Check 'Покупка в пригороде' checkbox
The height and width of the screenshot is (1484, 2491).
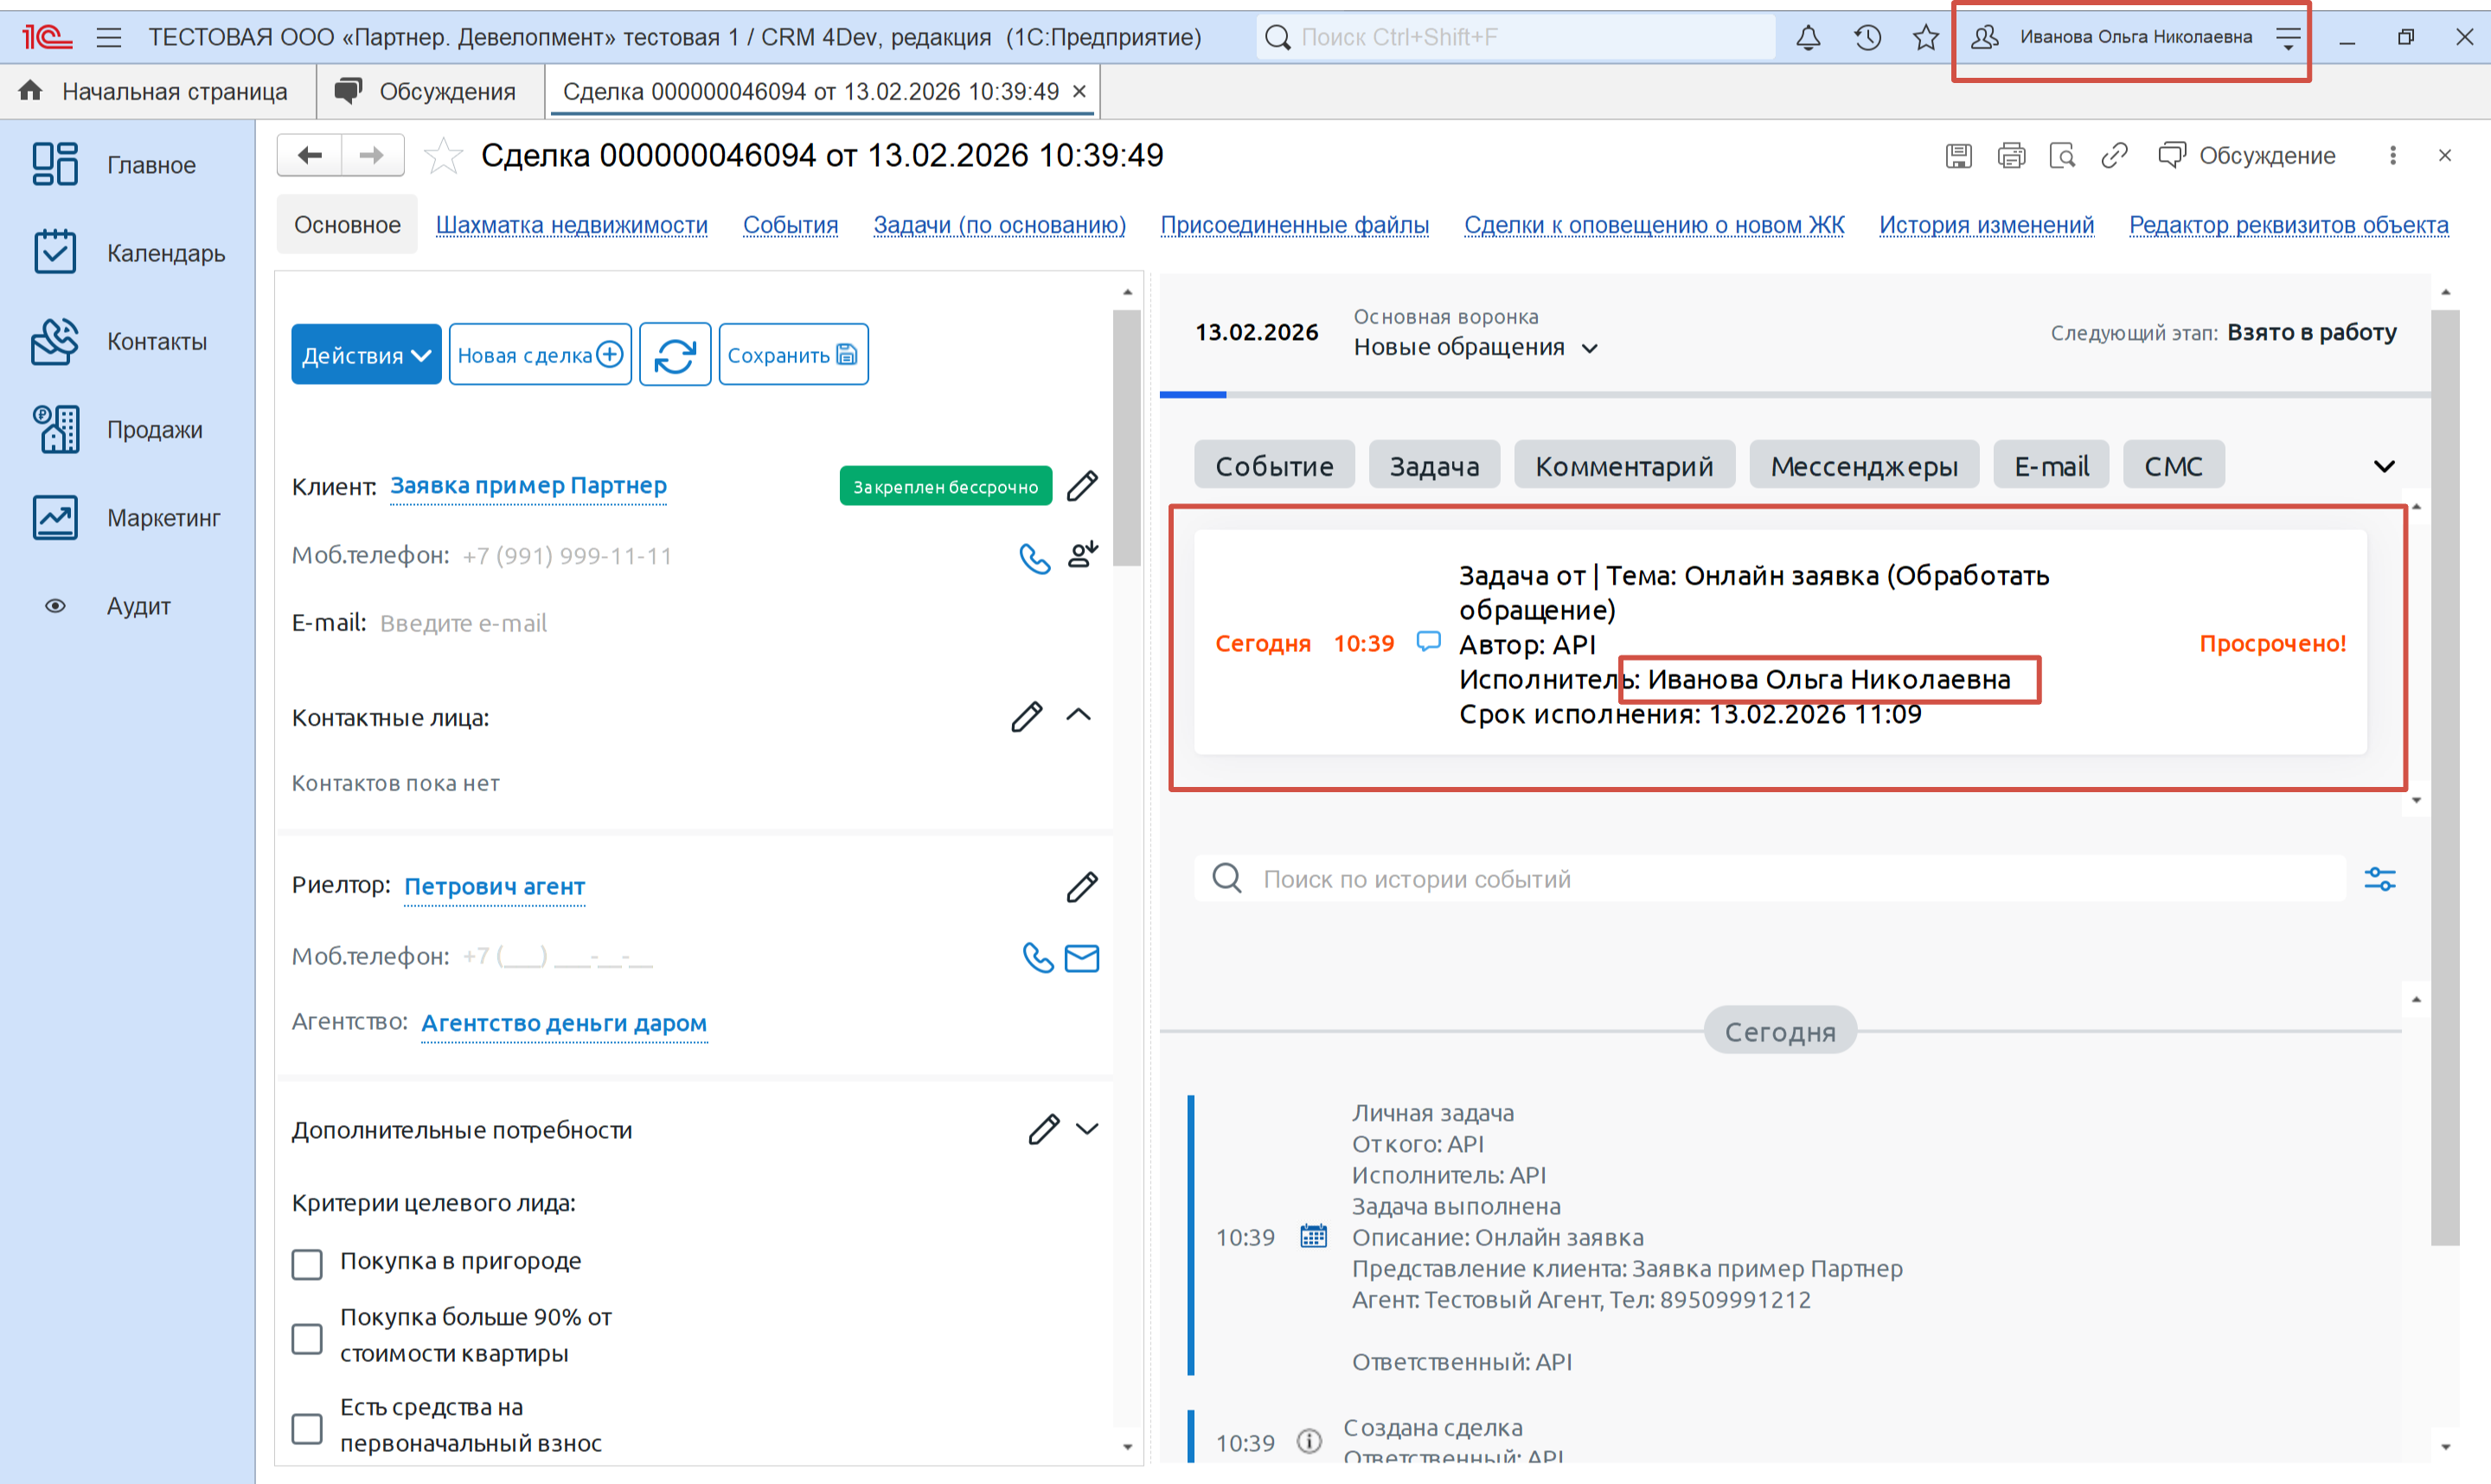[x=307, y=1264]
